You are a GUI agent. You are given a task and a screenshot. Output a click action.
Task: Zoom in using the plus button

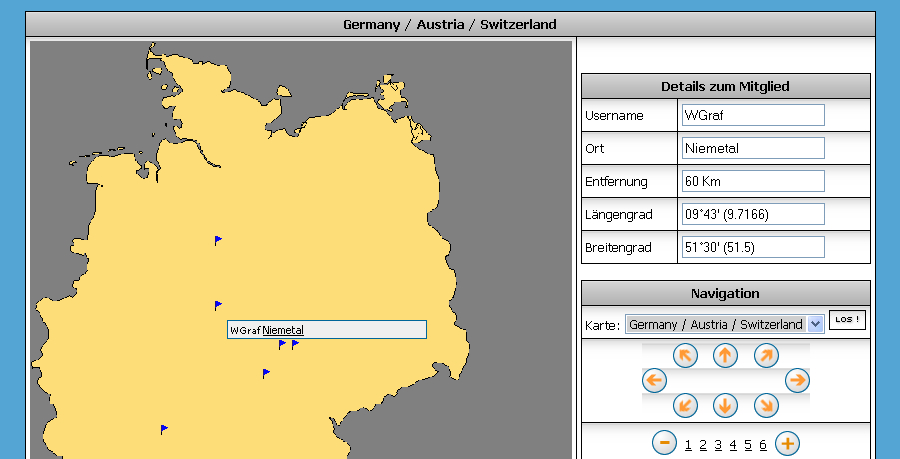(787, 443)
